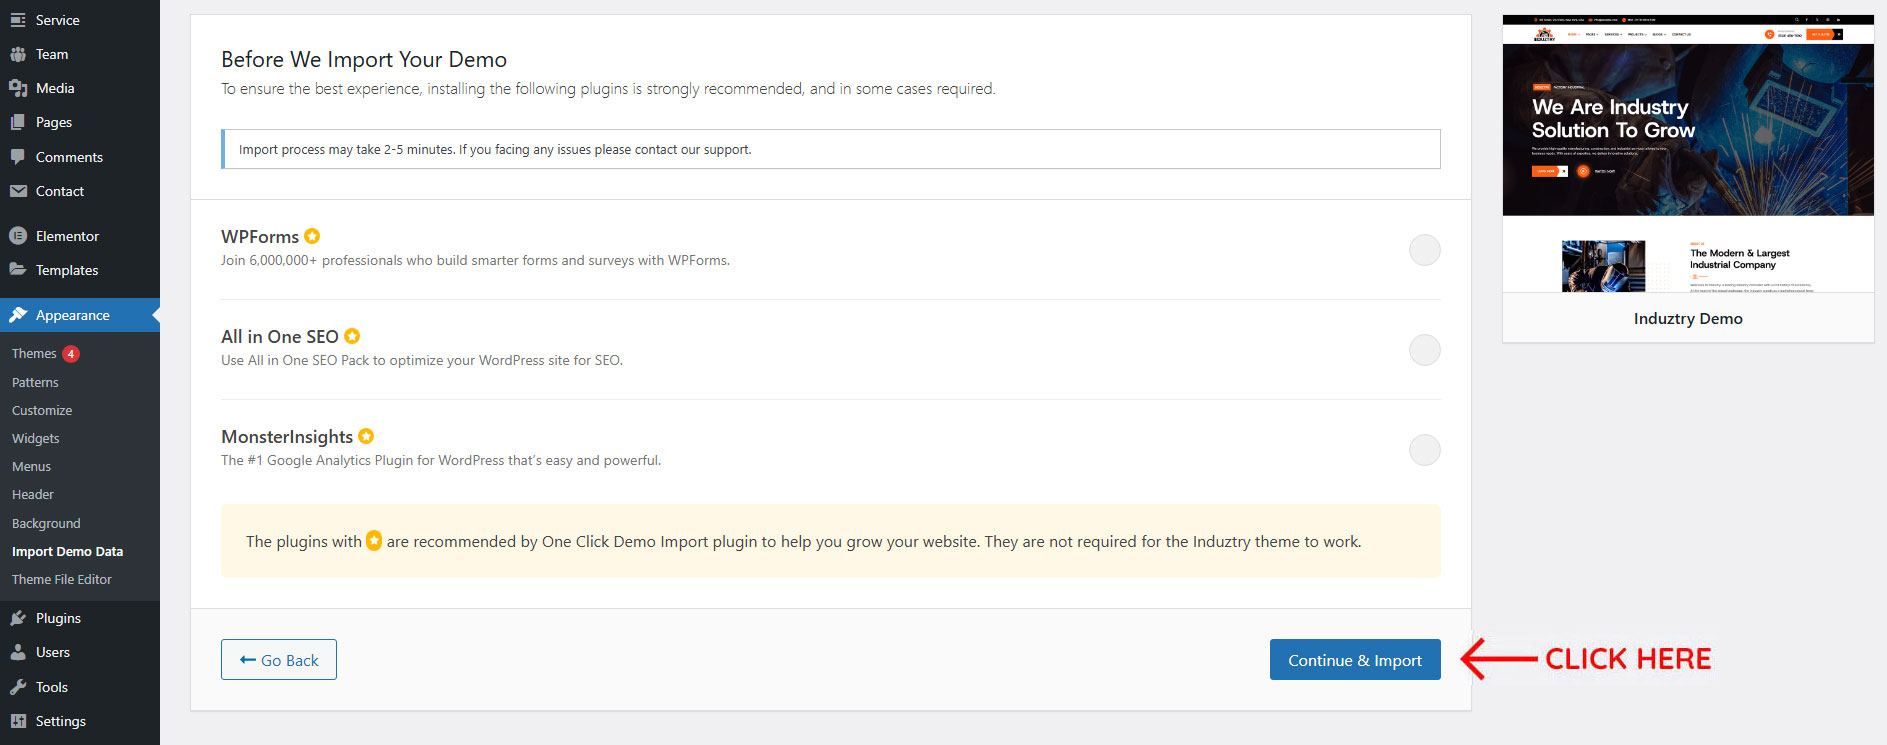Screen dimensions: 1887x745
Task: Click the Tools wrench icon
Action: click(18, 687)
